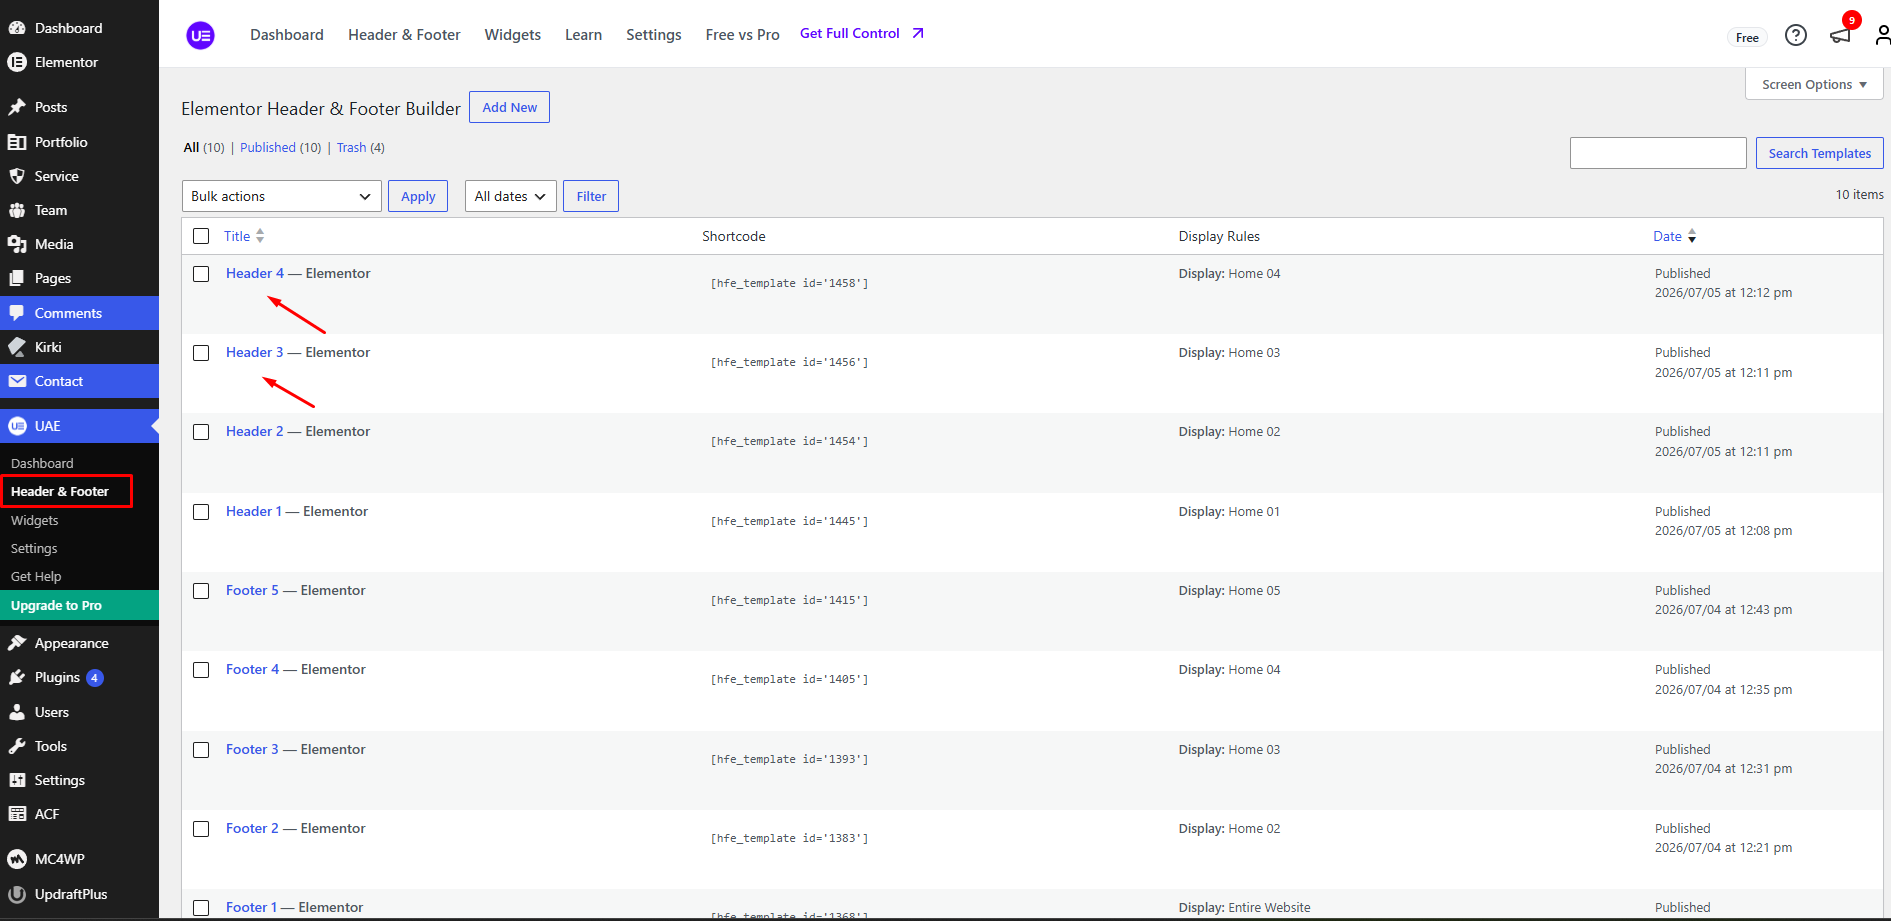
Task: Check the Footer 3 row checkbox
Action: [x=201, y=750]
